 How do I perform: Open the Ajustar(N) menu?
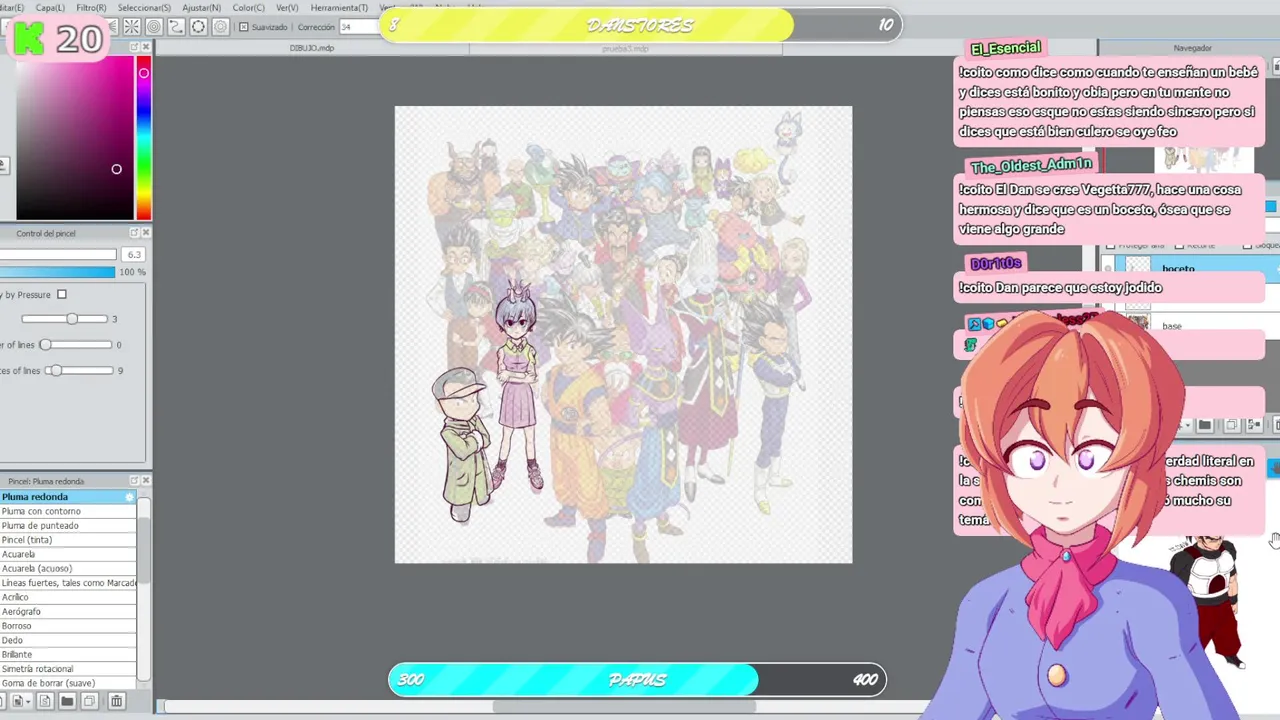click(x=202, y=8)
